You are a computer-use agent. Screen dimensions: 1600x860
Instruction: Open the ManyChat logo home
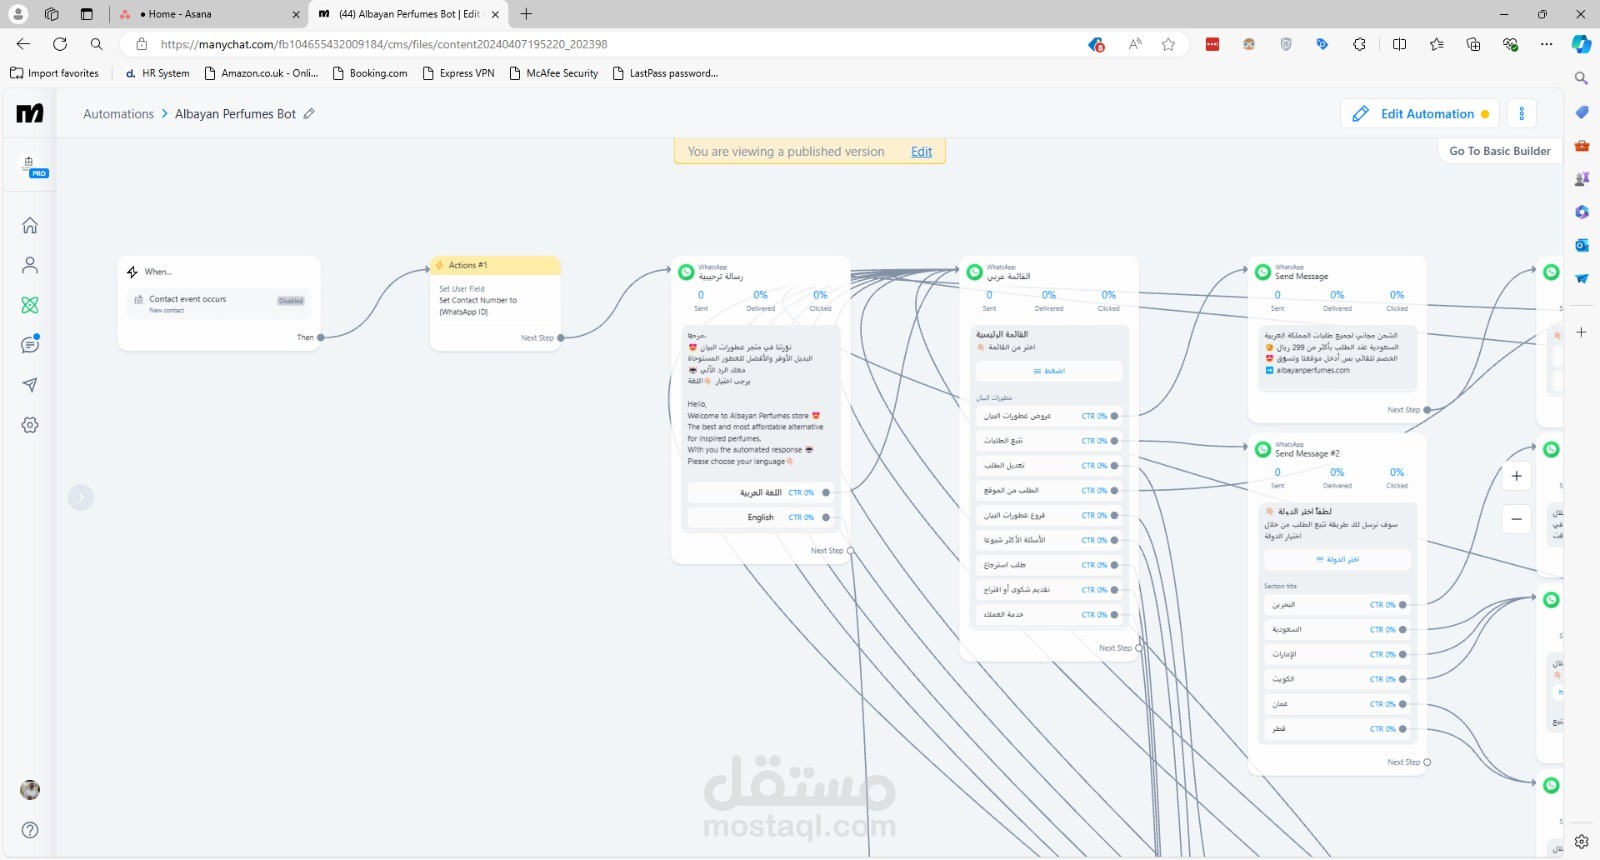[30, 113]
